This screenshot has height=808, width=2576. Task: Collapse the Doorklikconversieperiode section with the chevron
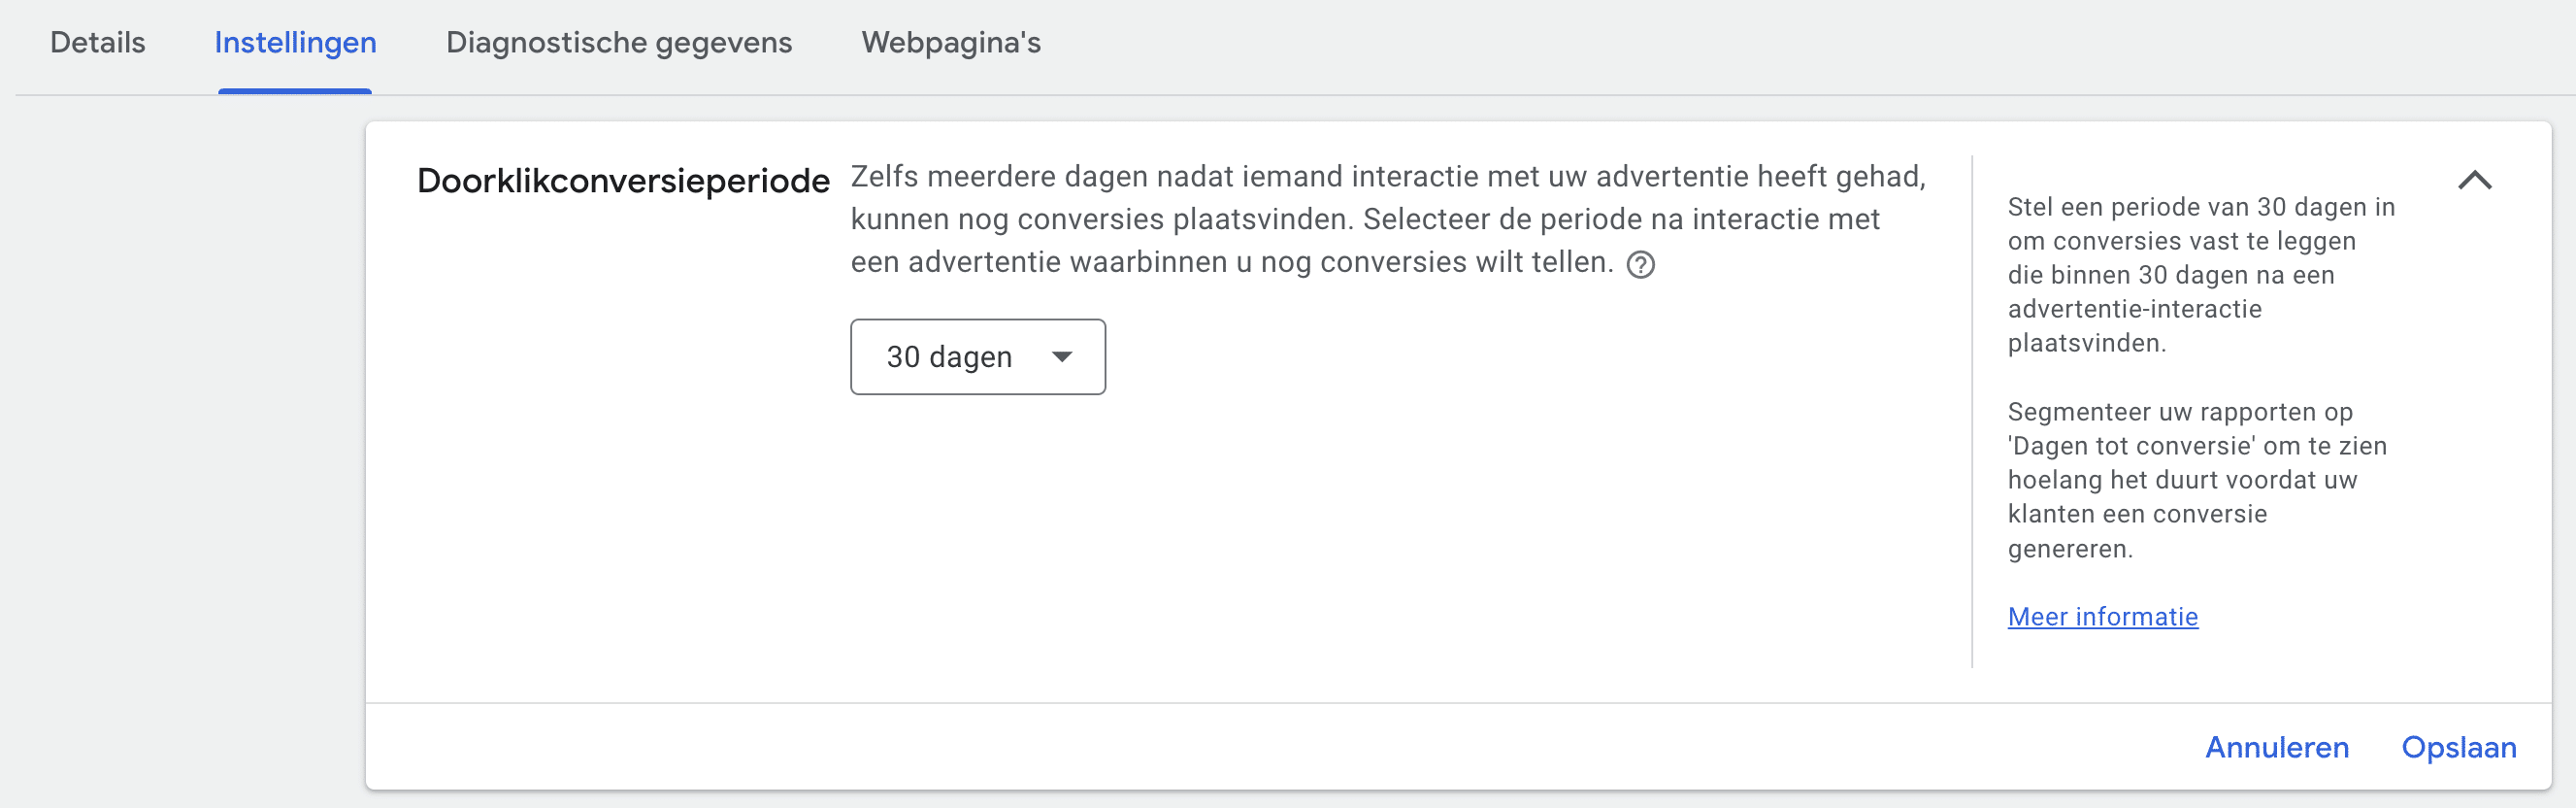tap(2474, 180)
